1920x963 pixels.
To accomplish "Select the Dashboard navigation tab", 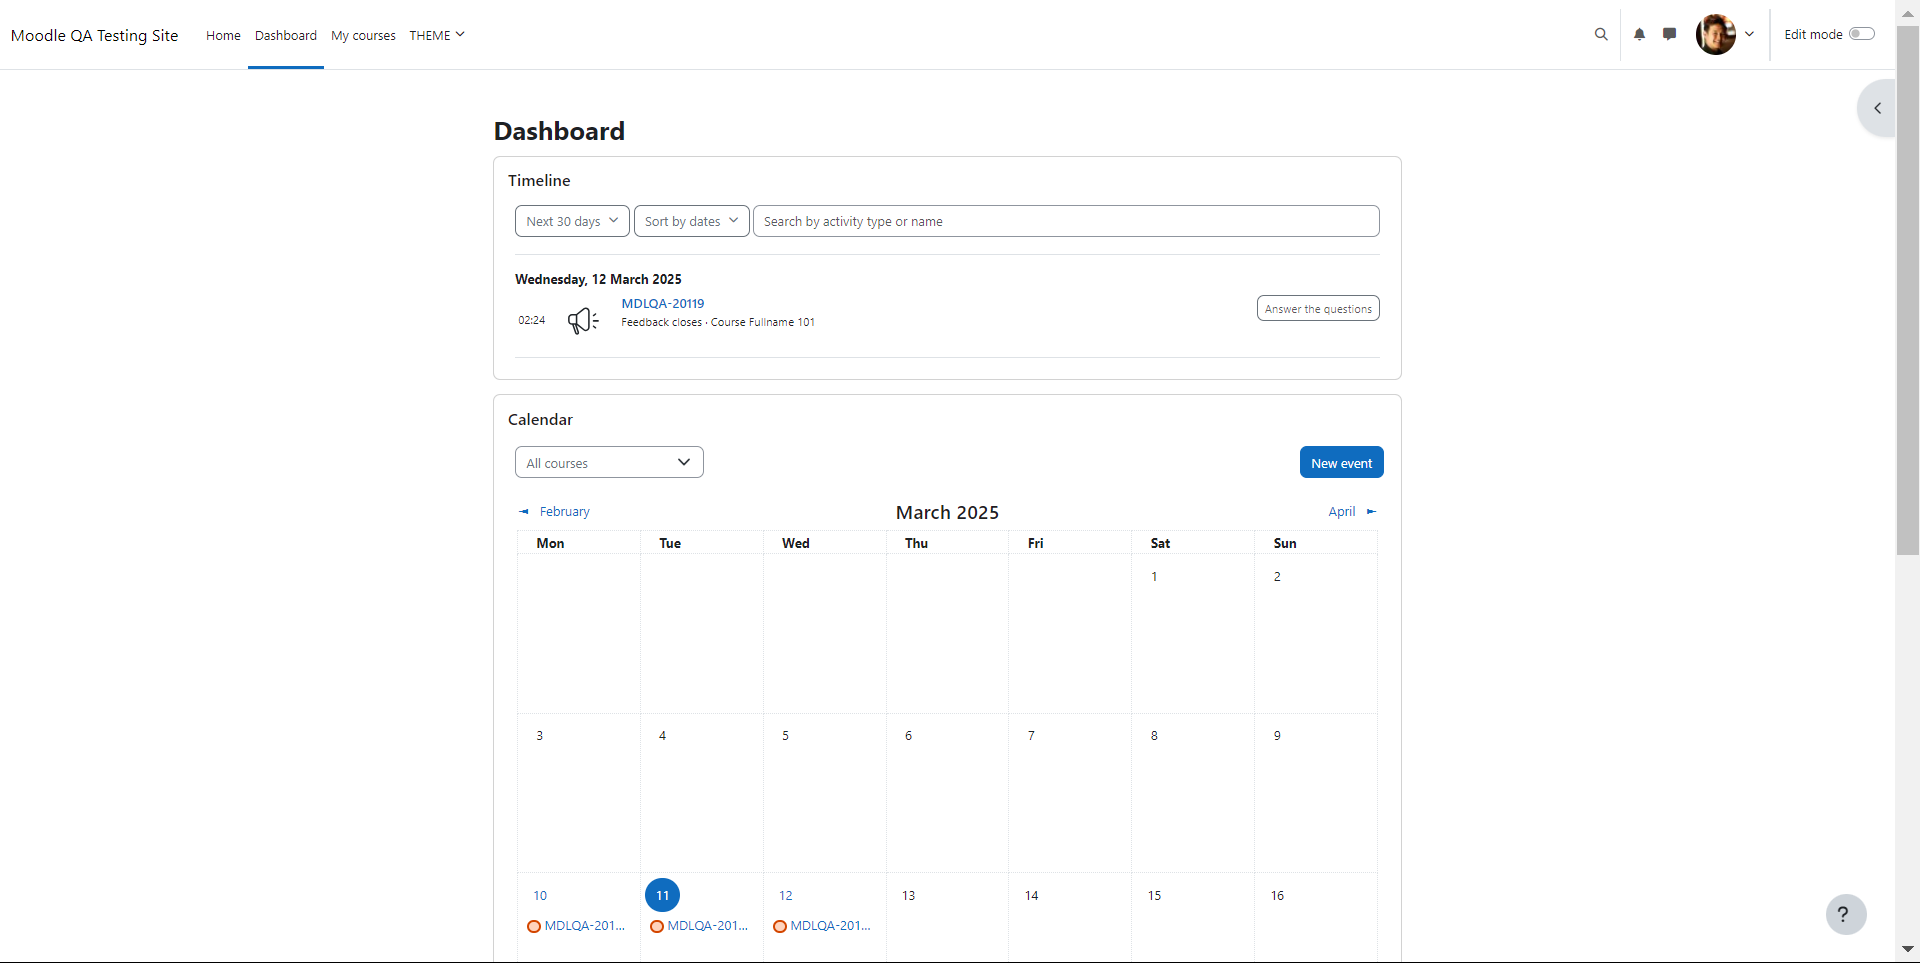I will click(286, 35).
